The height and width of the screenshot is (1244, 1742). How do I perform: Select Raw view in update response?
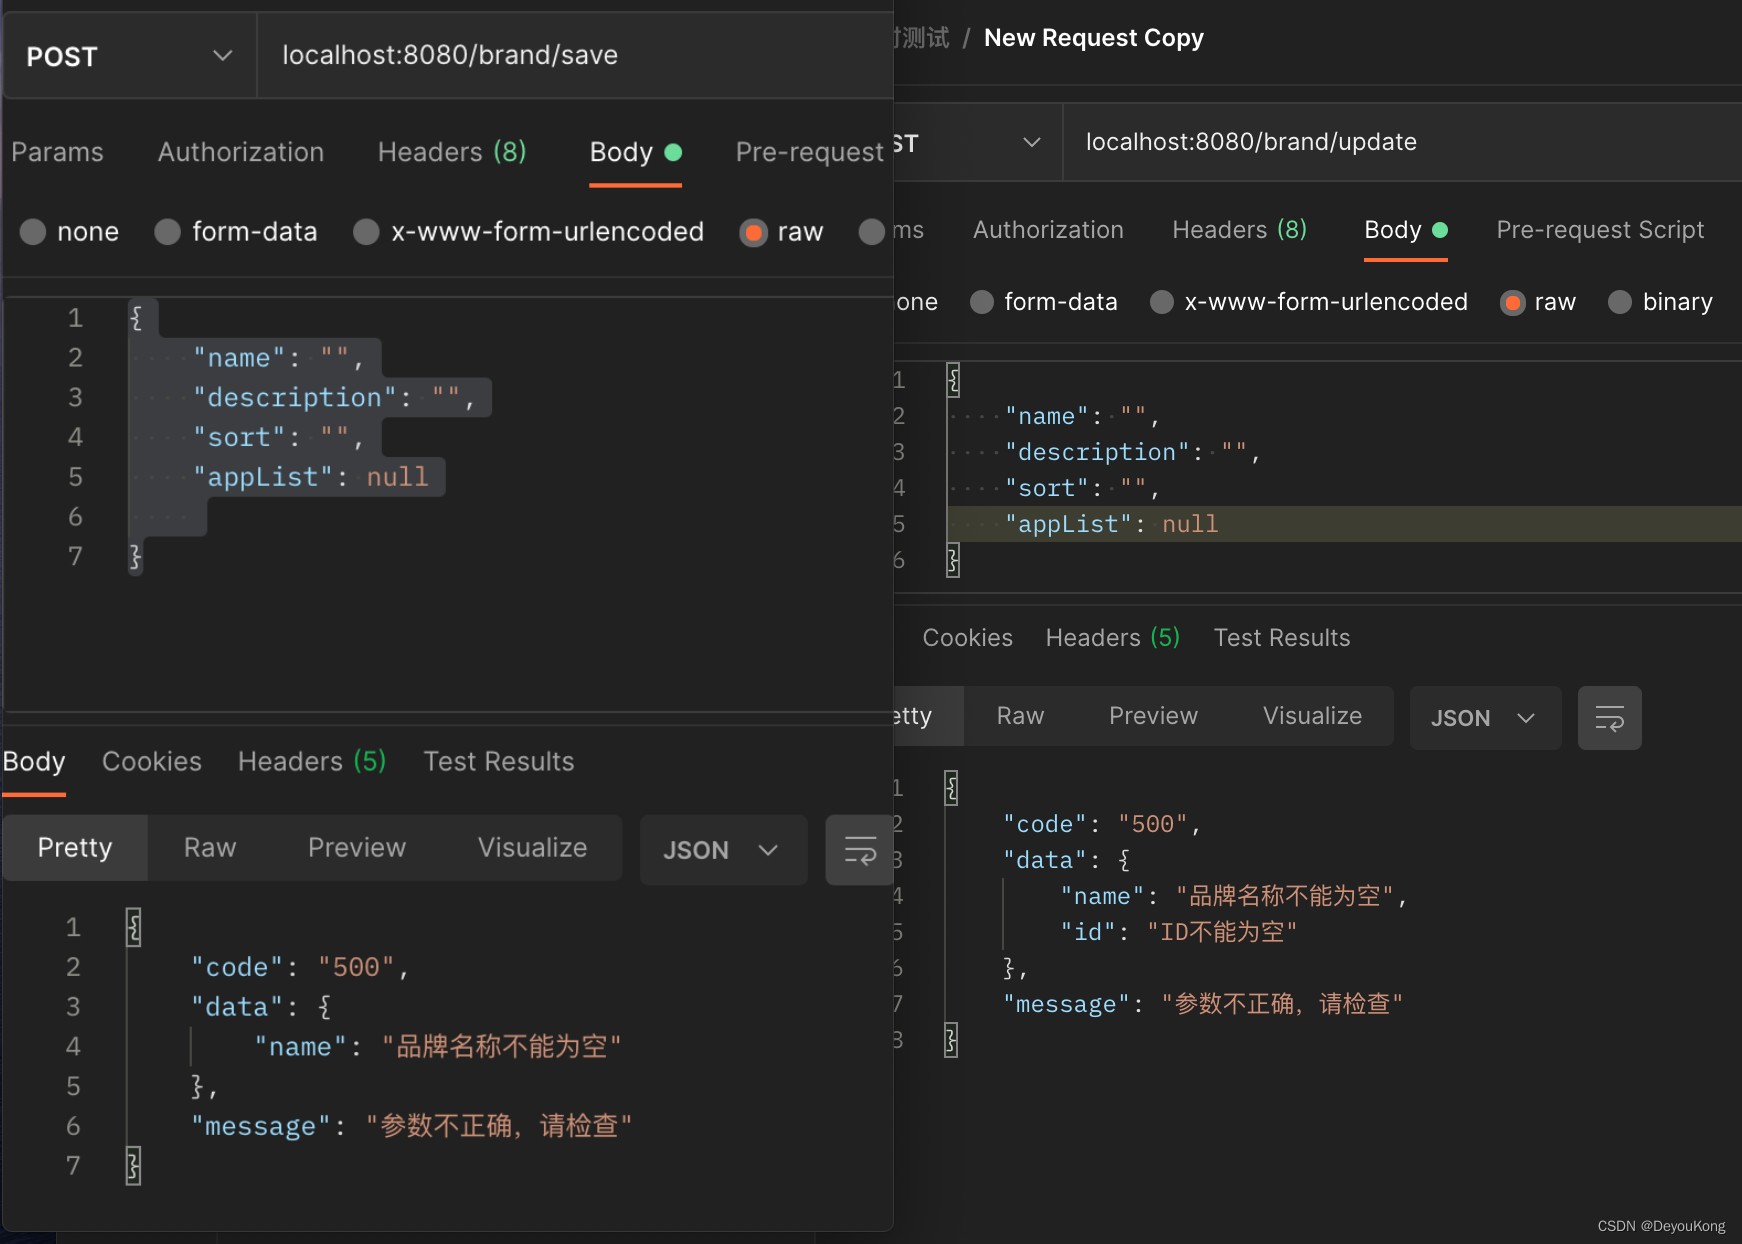[1020, 716]
